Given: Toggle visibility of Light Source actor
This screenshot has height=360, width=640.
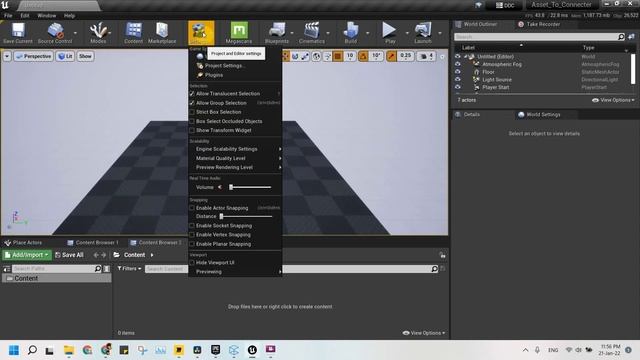Looking at the screenshot, I should (x=458, y=80).
